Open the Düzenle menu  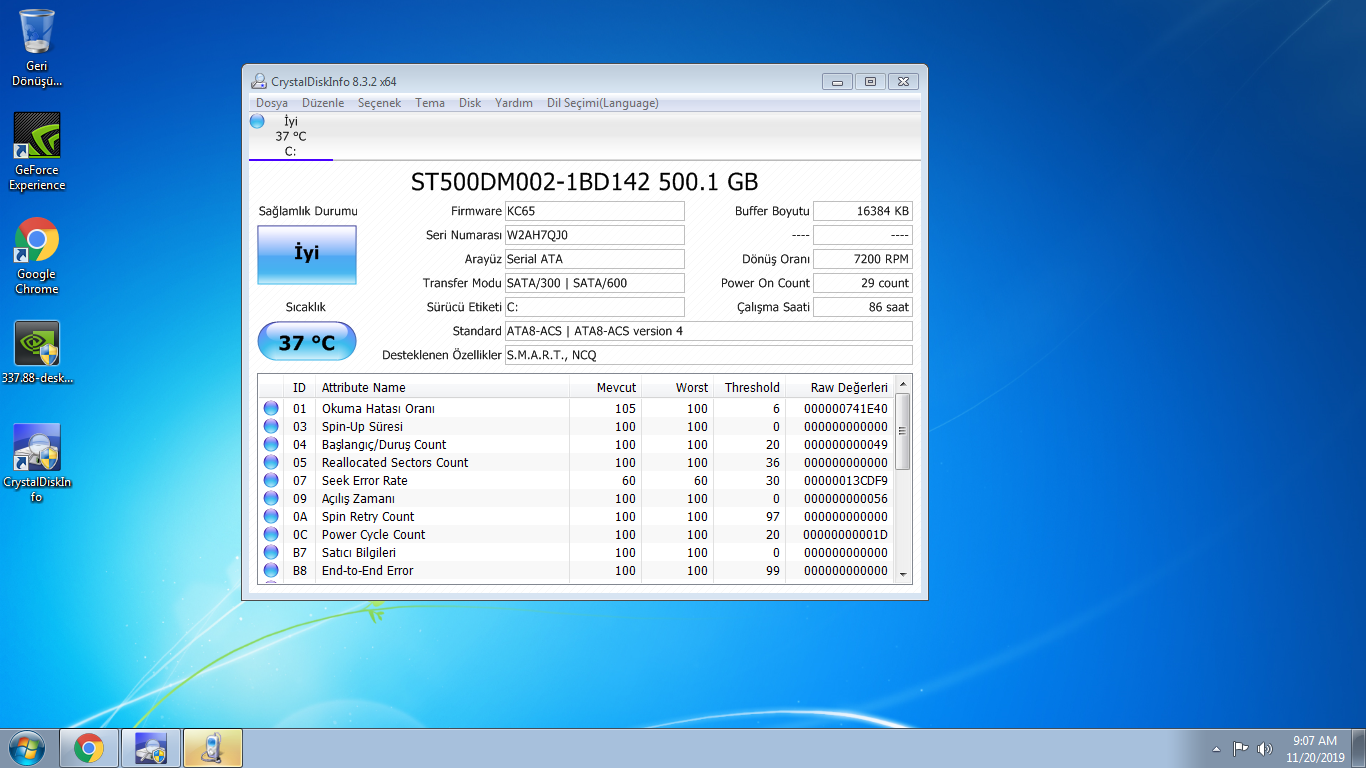[x=322, y=103]
